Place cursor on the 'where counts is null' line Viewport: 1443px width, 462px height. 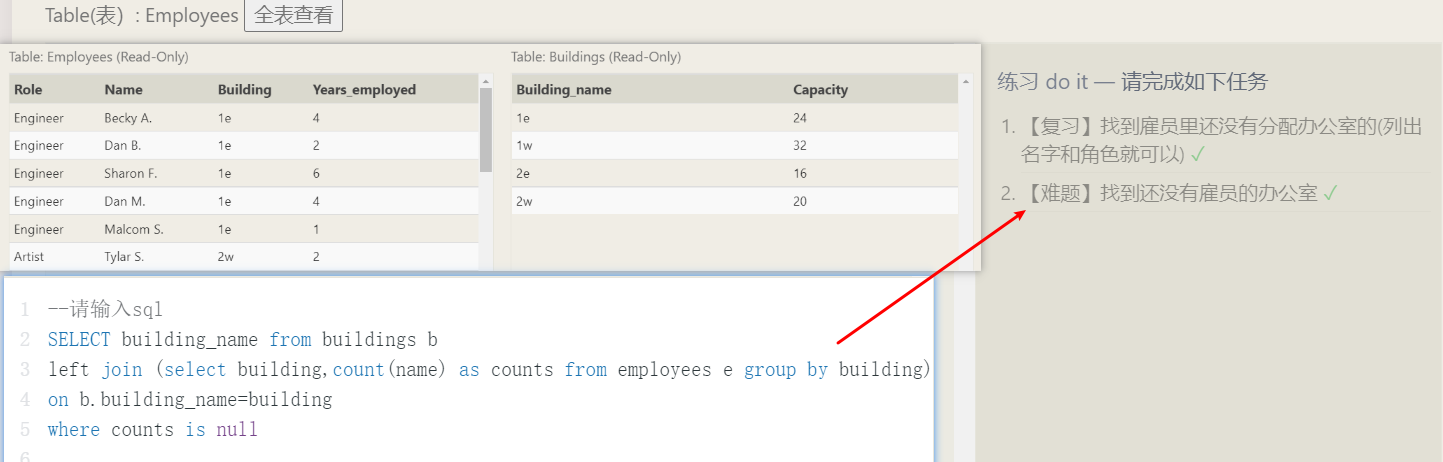coord(152,430)
